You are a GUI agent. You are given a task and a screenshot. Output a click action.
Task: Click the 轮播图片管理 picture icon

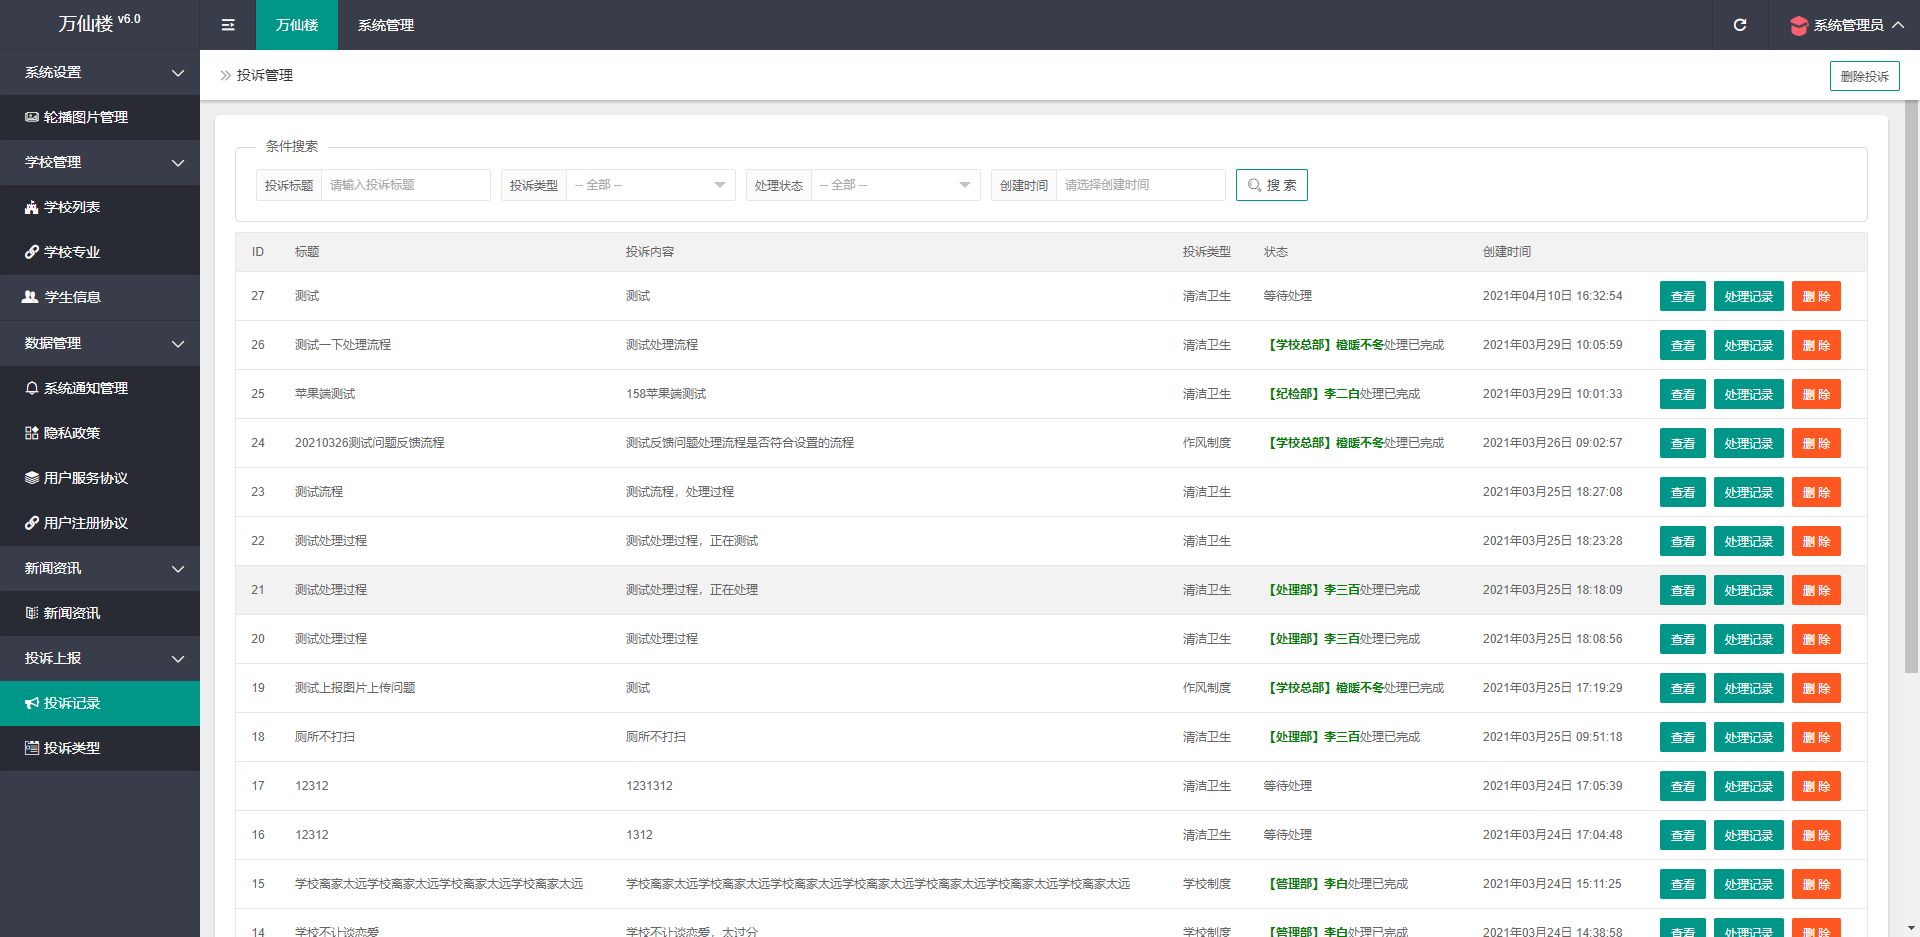(x=32, y=117)
